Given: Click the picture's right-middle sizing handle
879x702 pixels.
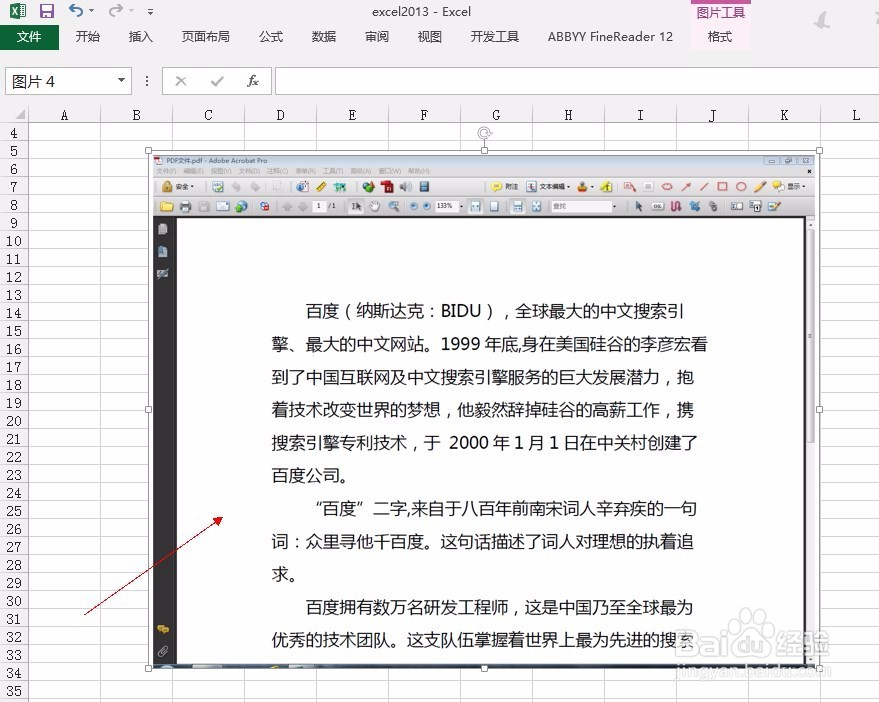Looking at the screenshot, I should (x=820, y=409).
